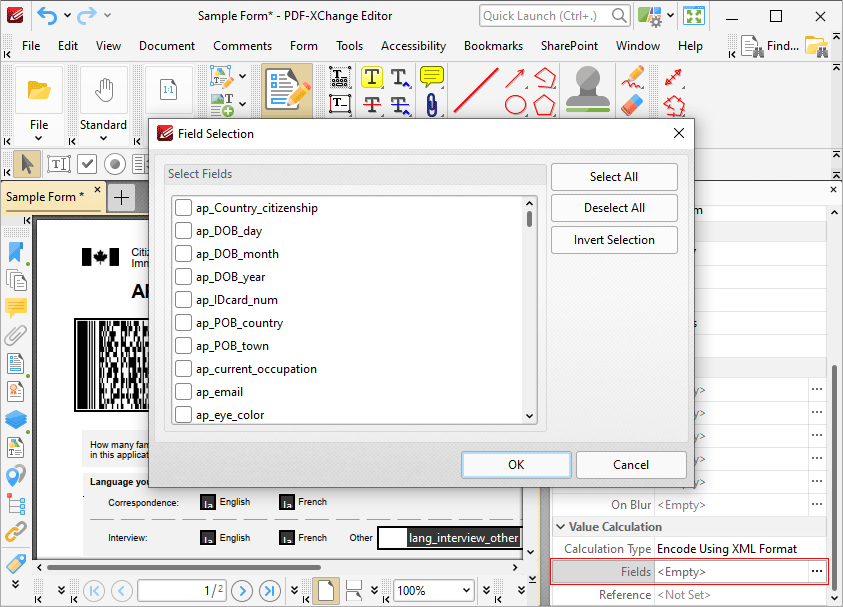
Task: Expand the File toolbar button dropdown arrow
Action: point(39,138)
